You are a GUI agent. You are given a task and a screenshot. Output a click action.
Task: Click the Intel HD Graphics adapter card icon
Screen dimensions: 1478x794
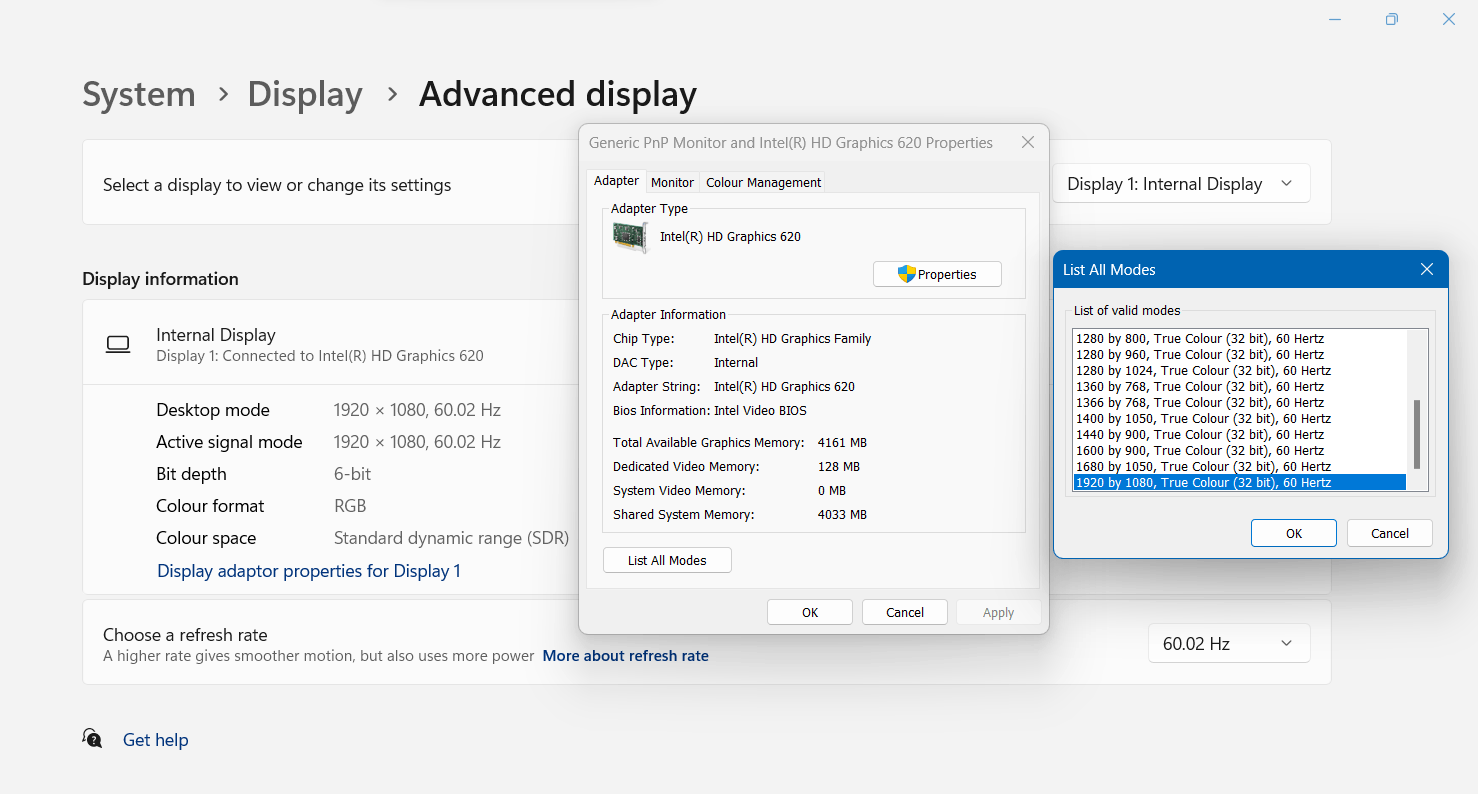(x=630, y=237)
